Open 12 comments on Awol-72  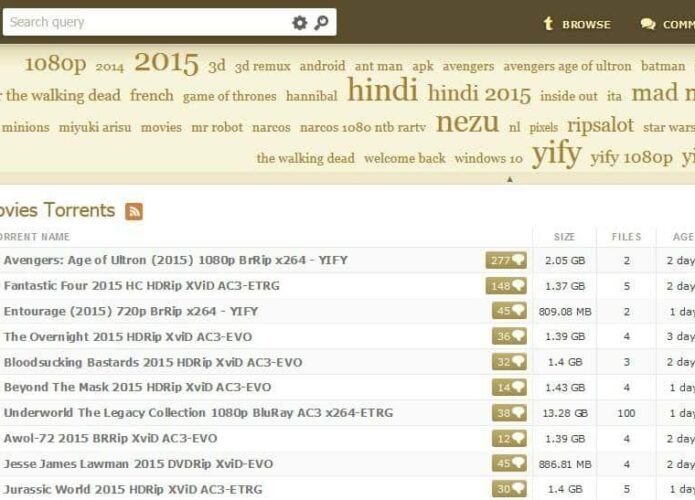[509, 438]
